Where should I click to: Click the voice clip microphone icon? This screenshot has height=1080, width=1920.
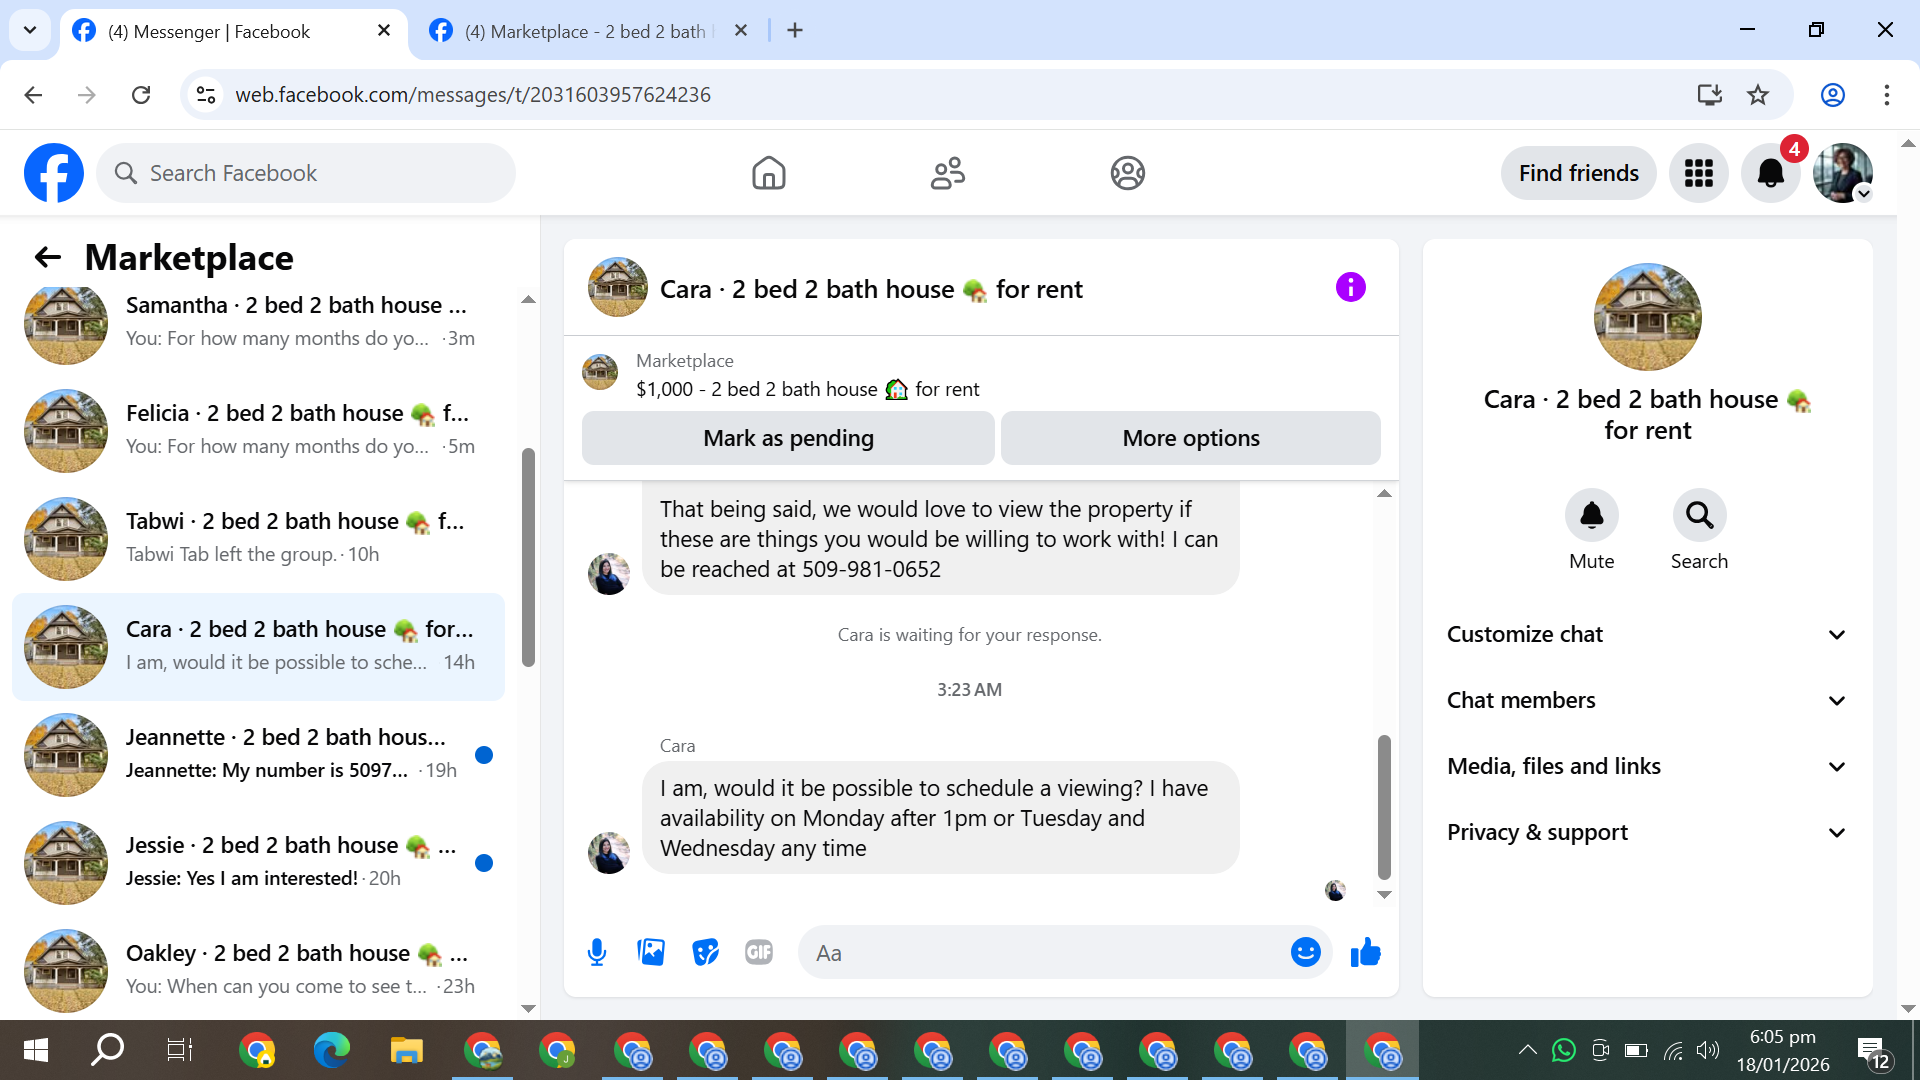597,952
